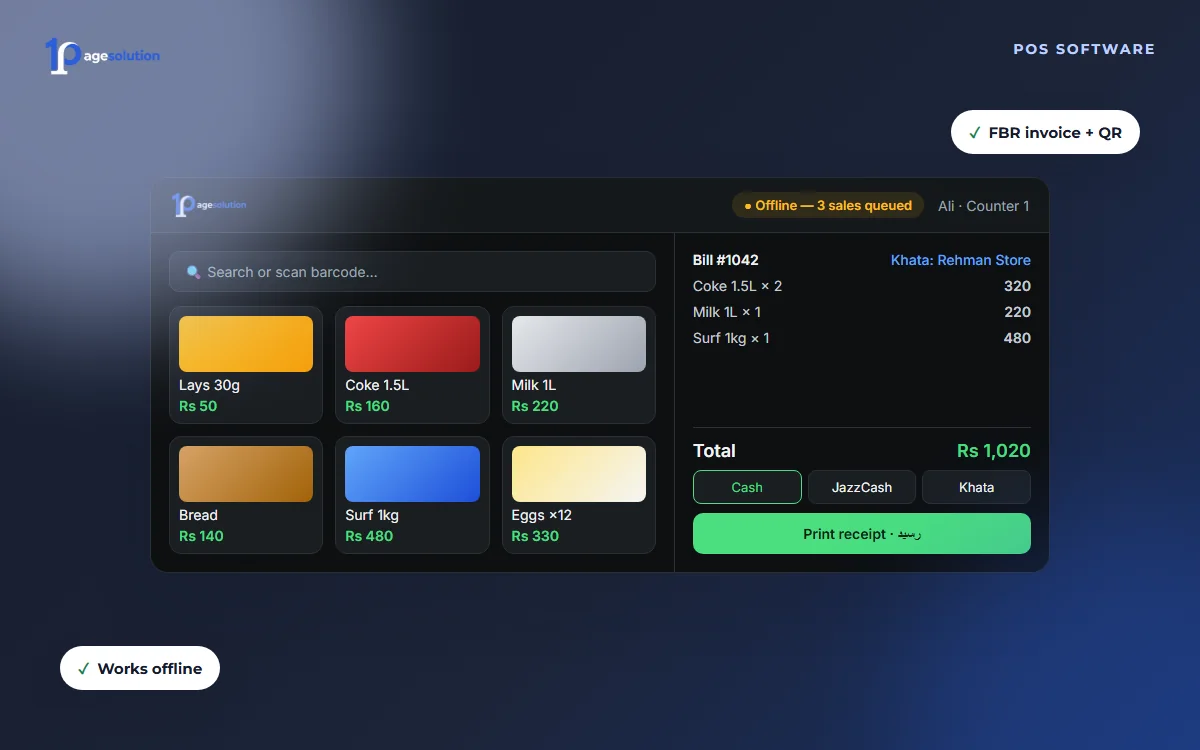Click the POS SOFTWARE header text
The image size is (1200, 750).
(1084, 49)
